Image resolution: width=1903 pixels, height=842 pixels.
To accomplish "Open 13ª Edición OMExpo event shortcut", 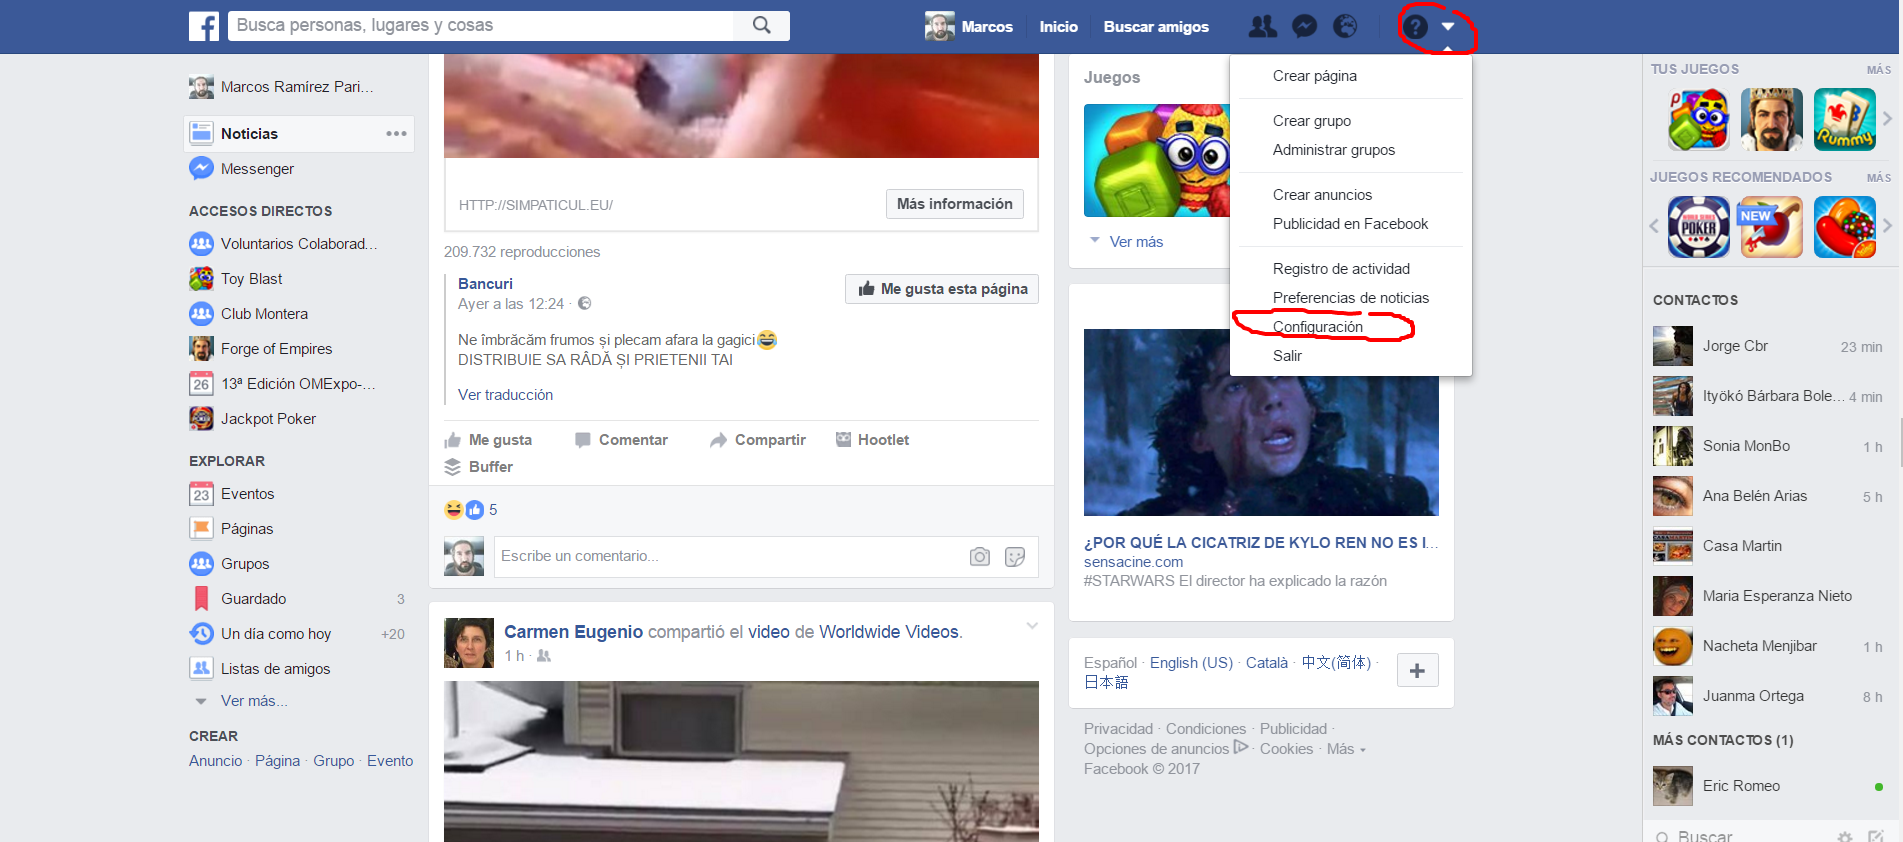I will click(x=299, y=384).
